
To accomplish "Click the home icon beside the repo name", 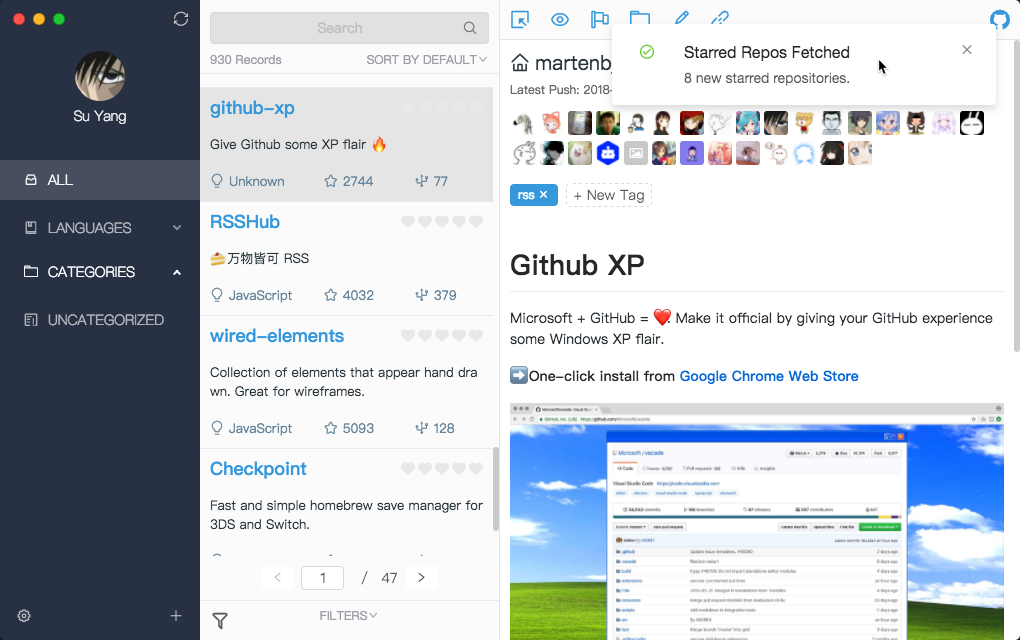I will coord(520,63).
